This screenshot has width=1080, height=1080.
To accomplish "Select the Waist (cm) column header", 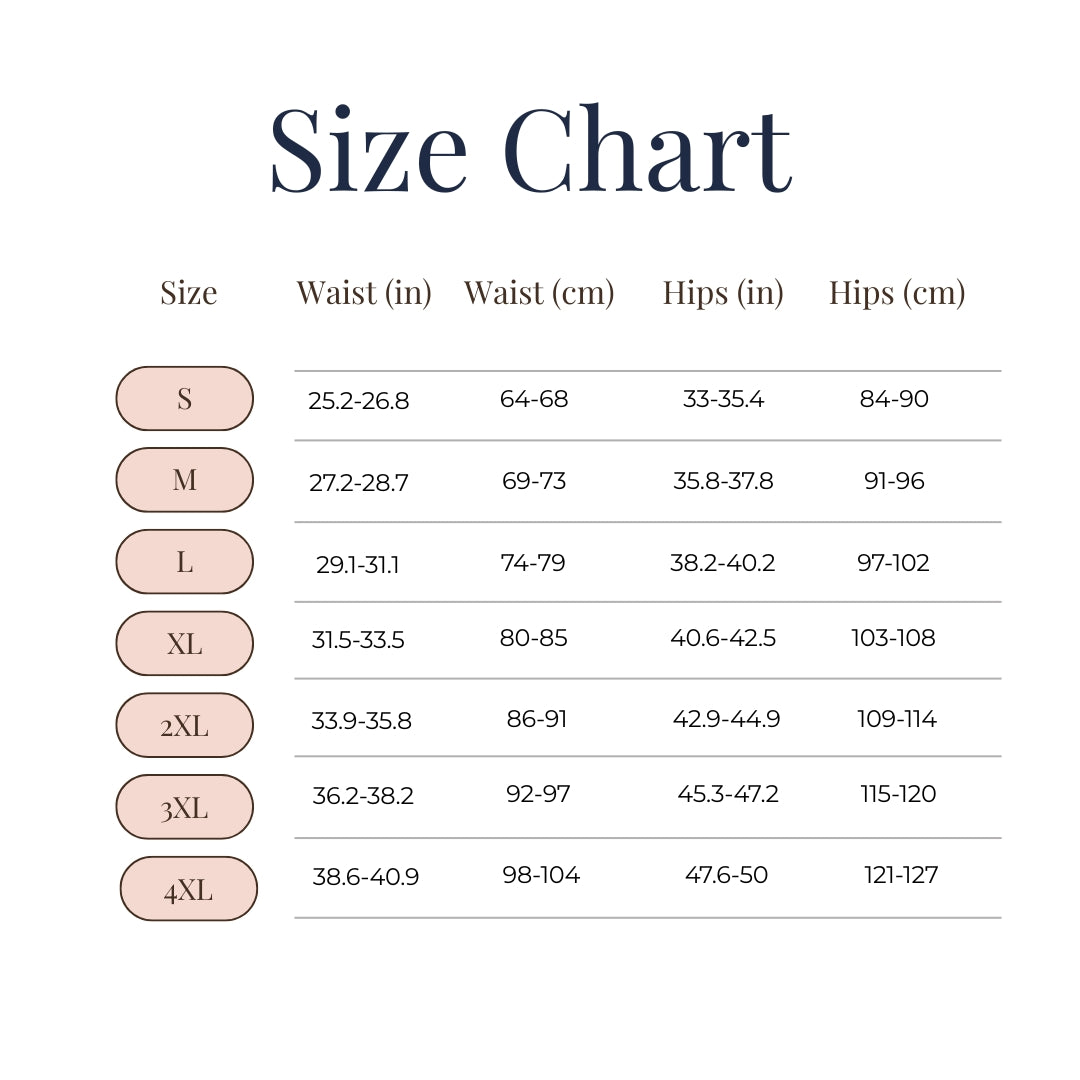I will click(539, 293).
